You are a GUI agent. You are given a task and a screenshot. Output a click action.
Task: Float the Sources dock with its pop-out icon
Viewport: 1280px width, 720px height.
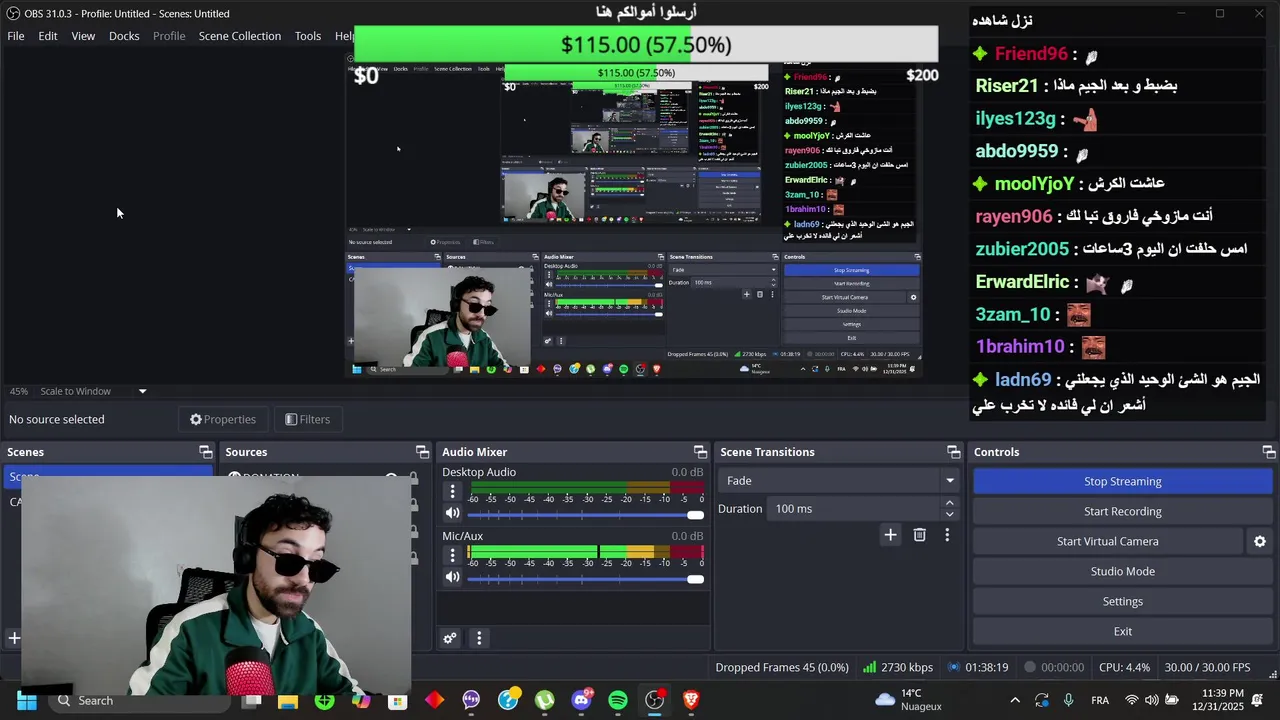coord(422,452)
